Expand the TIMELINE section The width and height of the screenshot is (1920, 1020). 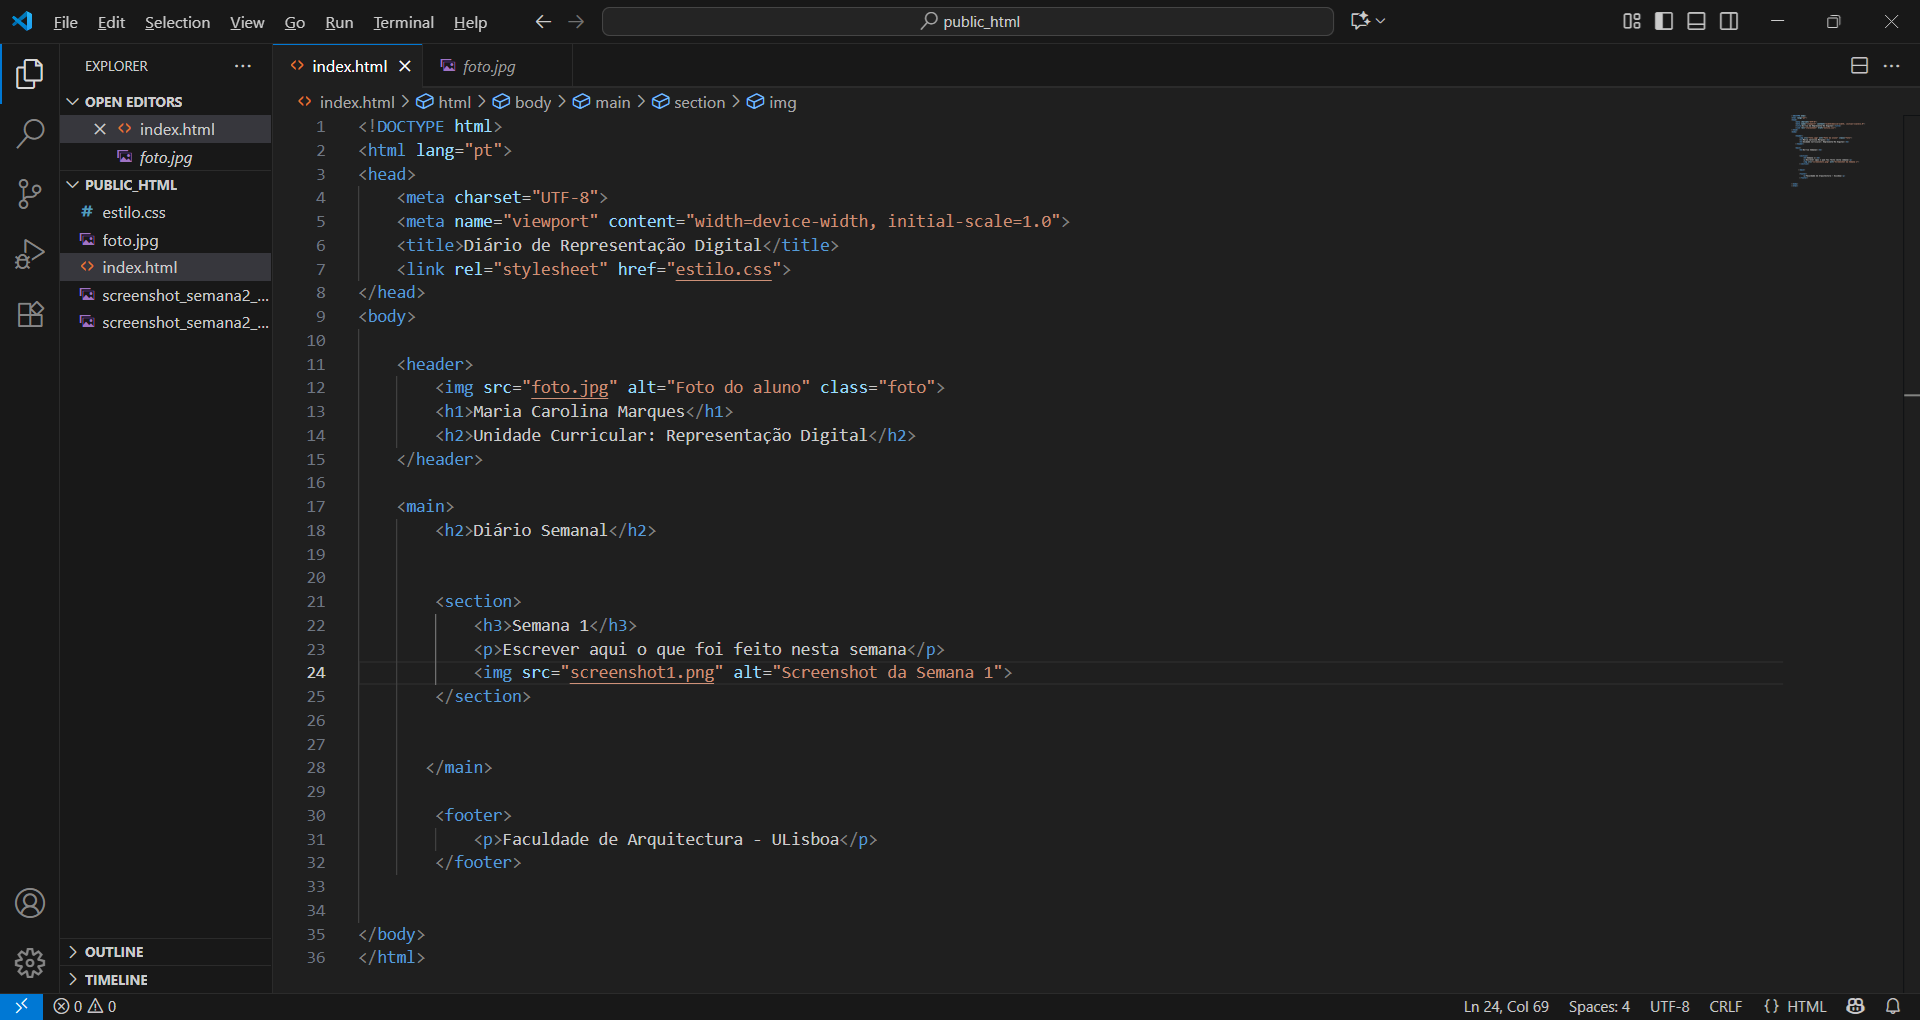click(x=116, y=980)
